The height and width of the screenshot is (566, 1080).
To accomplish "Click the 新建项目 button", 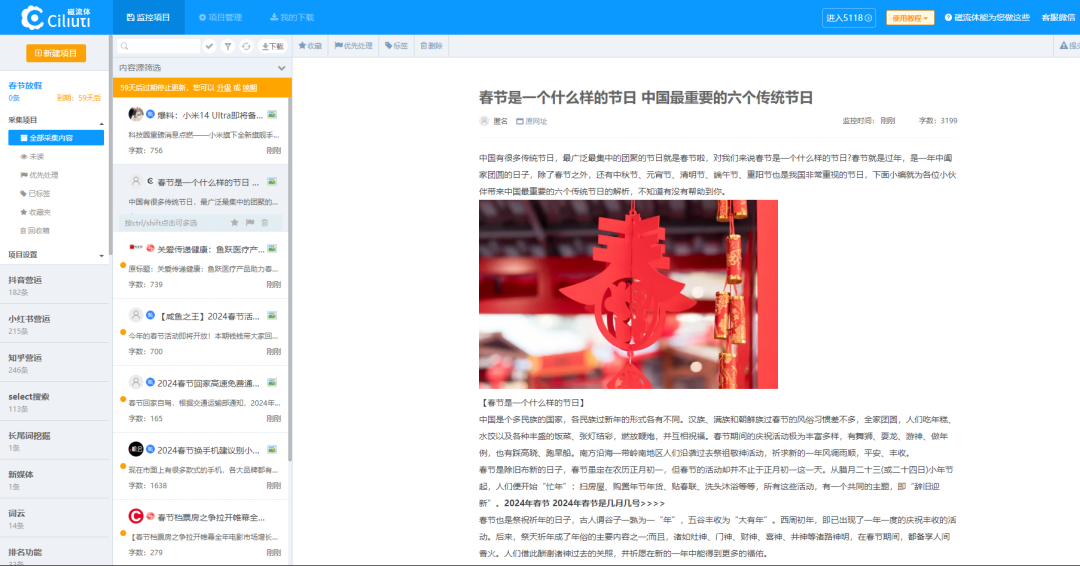I will coord(56,53).
